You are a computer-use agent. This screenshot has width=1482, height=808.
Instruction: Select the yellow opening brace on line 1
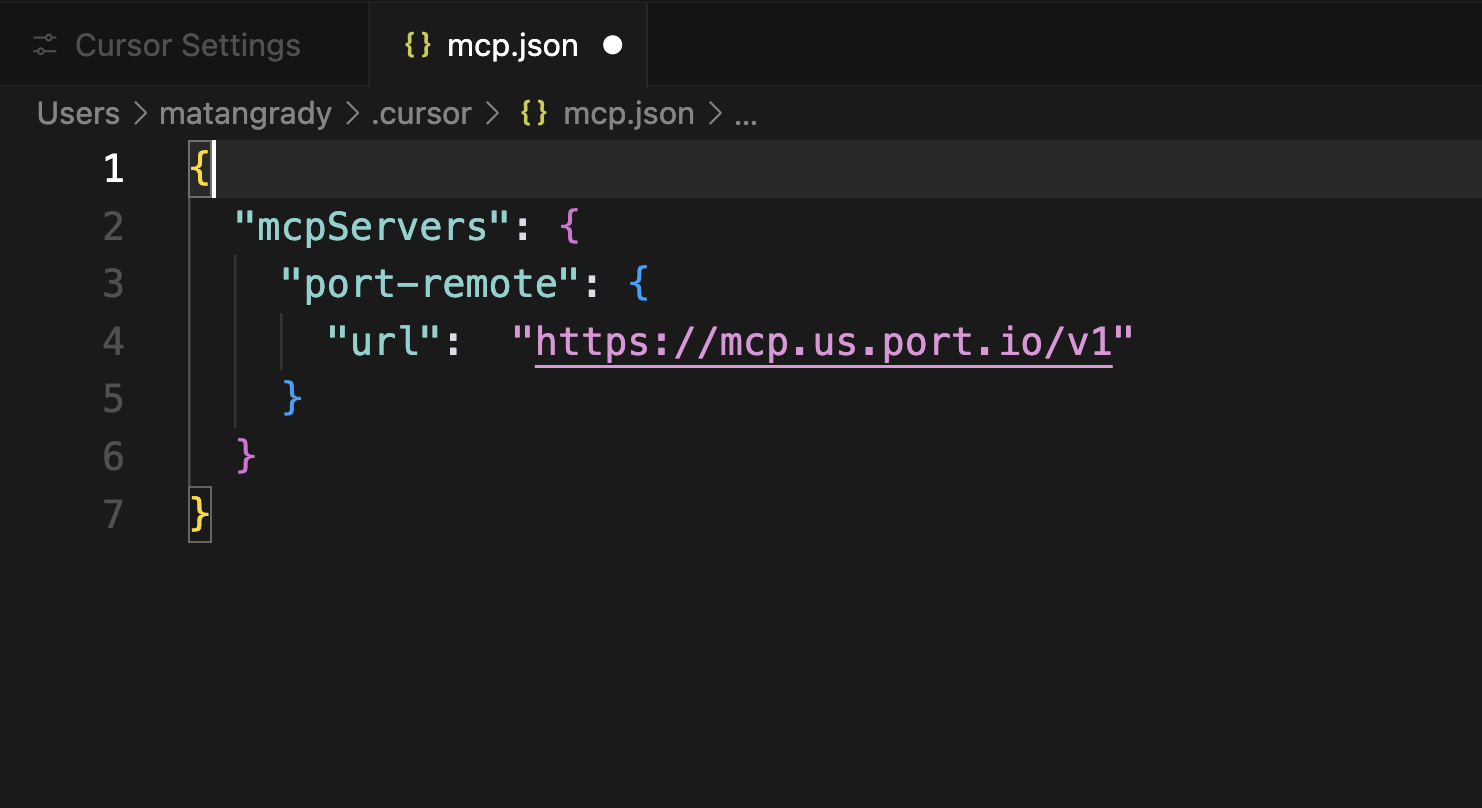click(x=198, y=168)
